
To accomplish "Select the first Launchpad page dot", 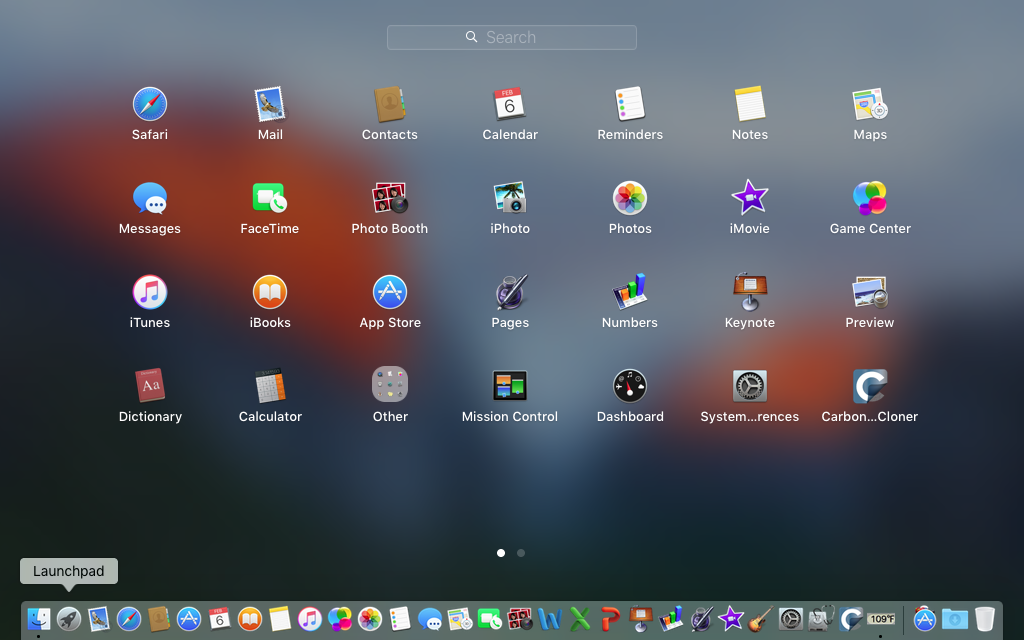I will 501,553.
